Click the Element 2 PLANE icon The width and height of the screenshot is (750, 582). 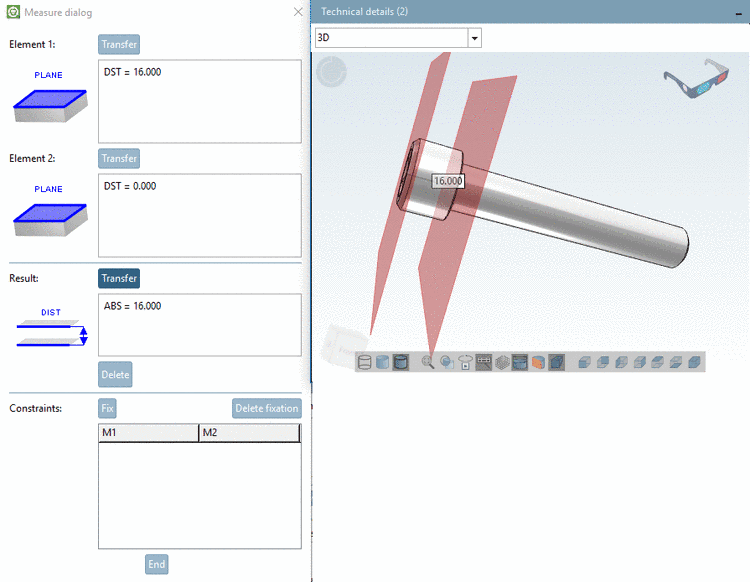pyautogui.click(x=50, y=220)
